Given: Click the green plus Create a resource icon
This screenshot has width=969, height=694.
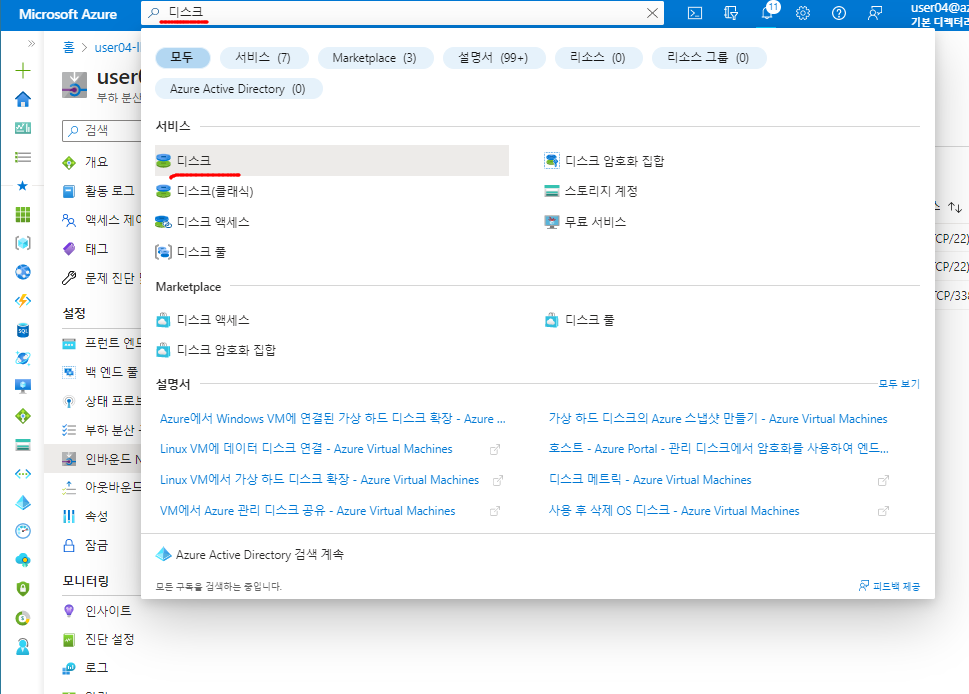Looking at the screenshot, I should (x=23, y=70).
